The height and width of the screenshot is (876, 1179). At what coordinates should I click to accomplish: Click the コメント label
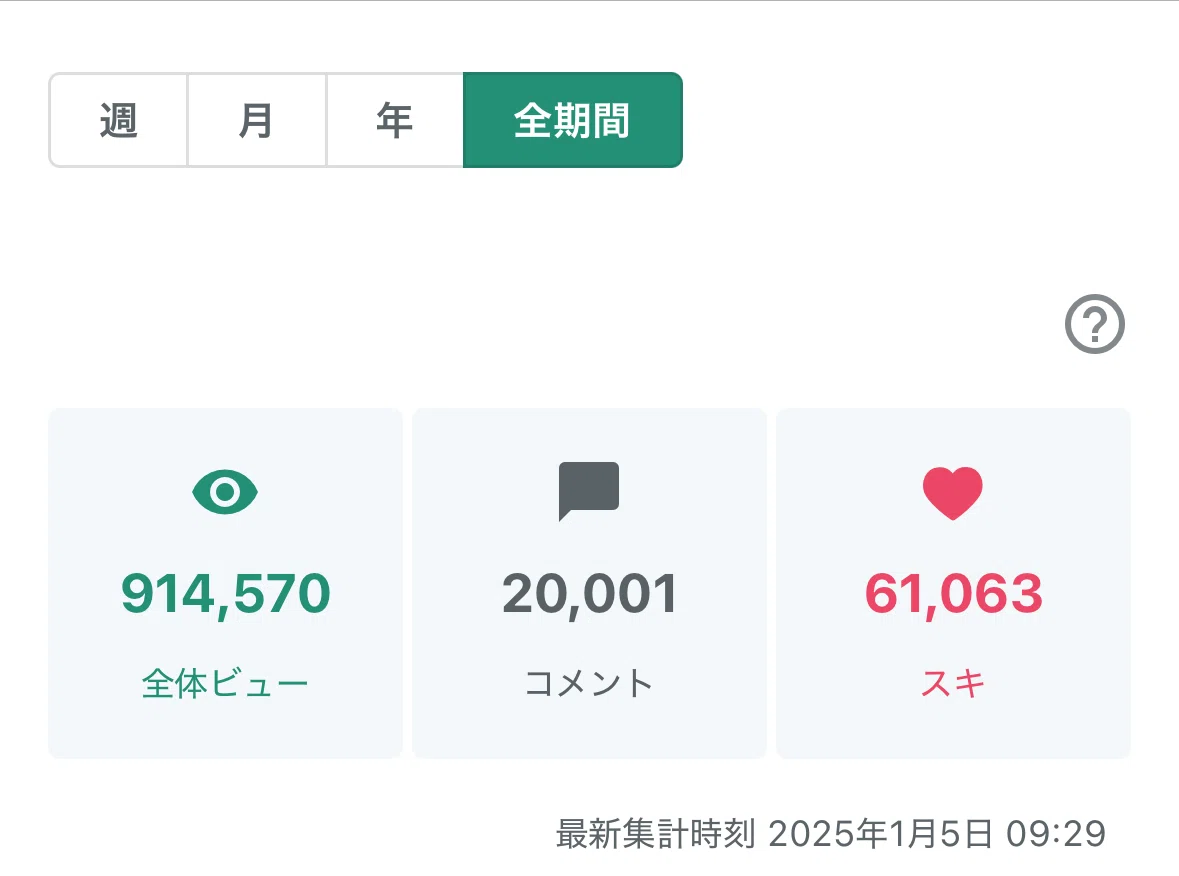coord(589,684)
